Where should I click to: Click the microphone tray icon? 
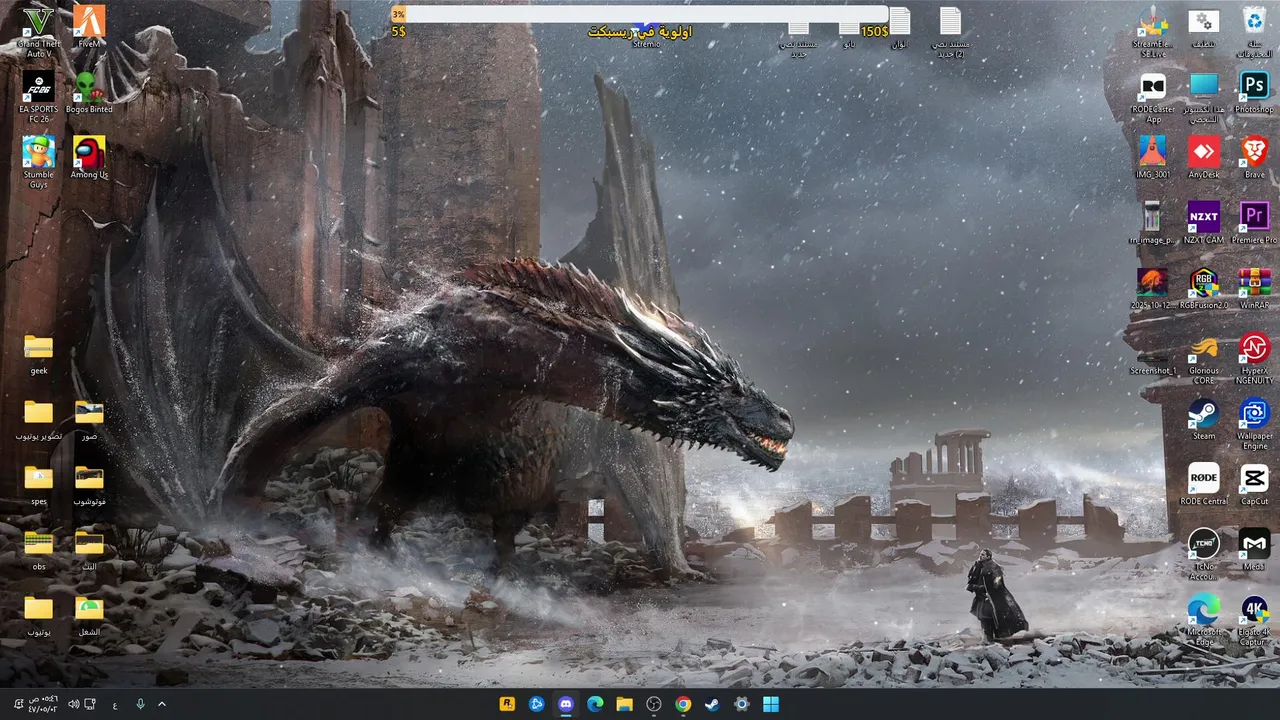point(140,704)
